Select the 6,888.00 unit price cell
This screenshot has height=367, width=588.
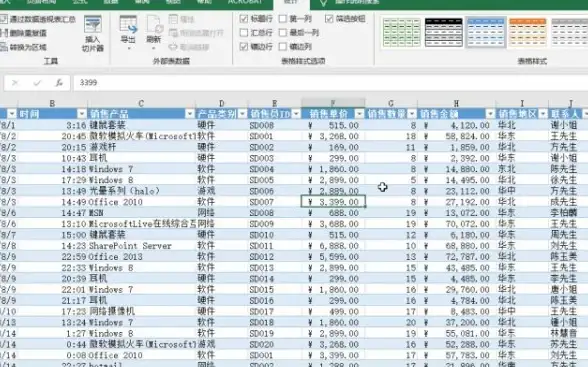[333, 246]
